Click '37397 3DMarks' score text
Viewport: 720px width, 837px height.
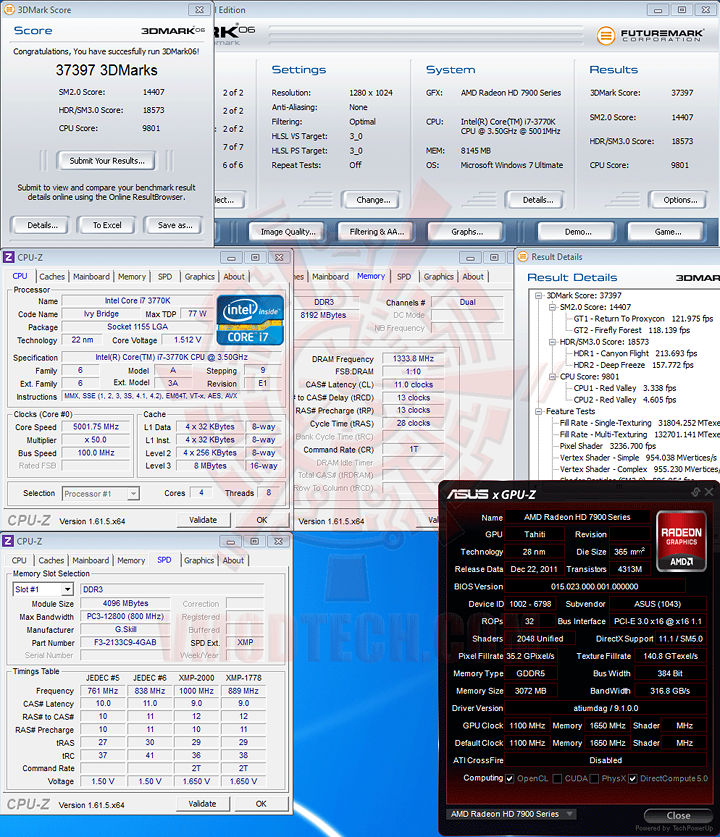[x=107, y=70]
